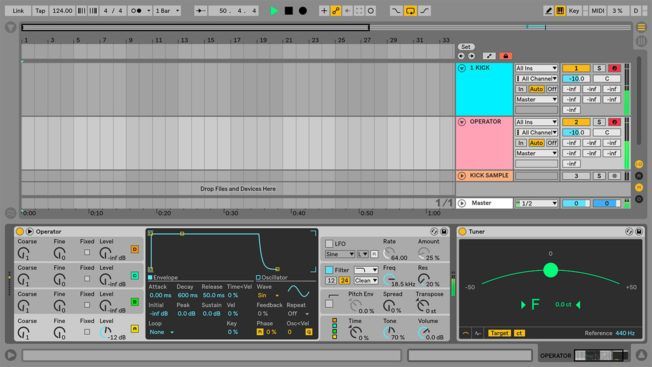
Task: Disable the Operator Filter checkbox
Action: click(x=329, y=270)
